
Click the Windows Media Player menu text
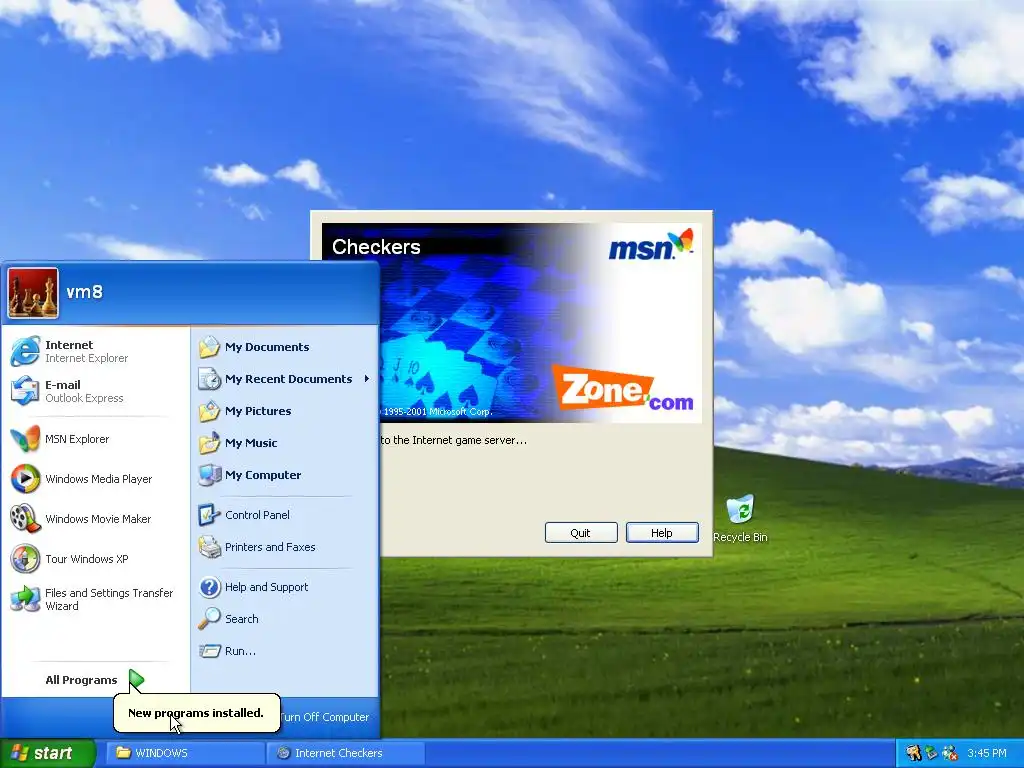point(99,479)
